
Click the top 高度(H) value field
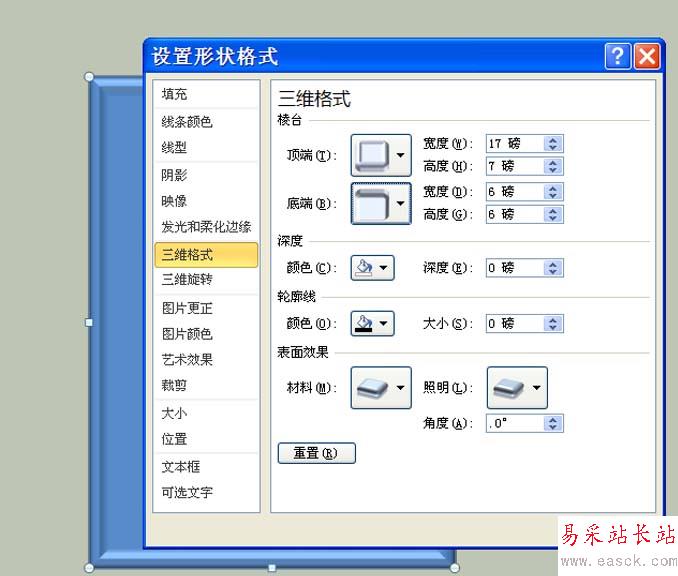515,166
